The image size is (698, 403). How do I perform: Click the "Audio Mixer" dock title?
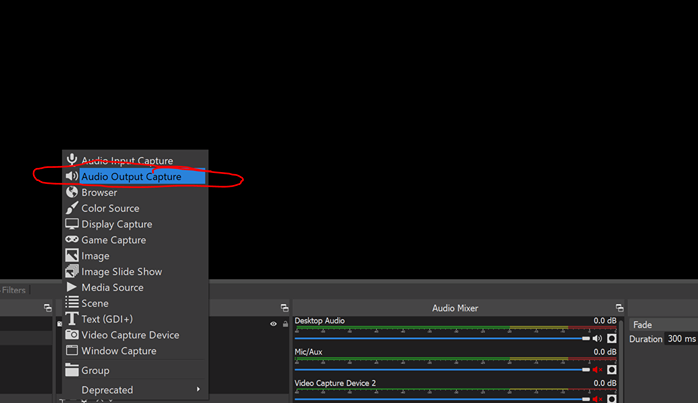[455, 308]
